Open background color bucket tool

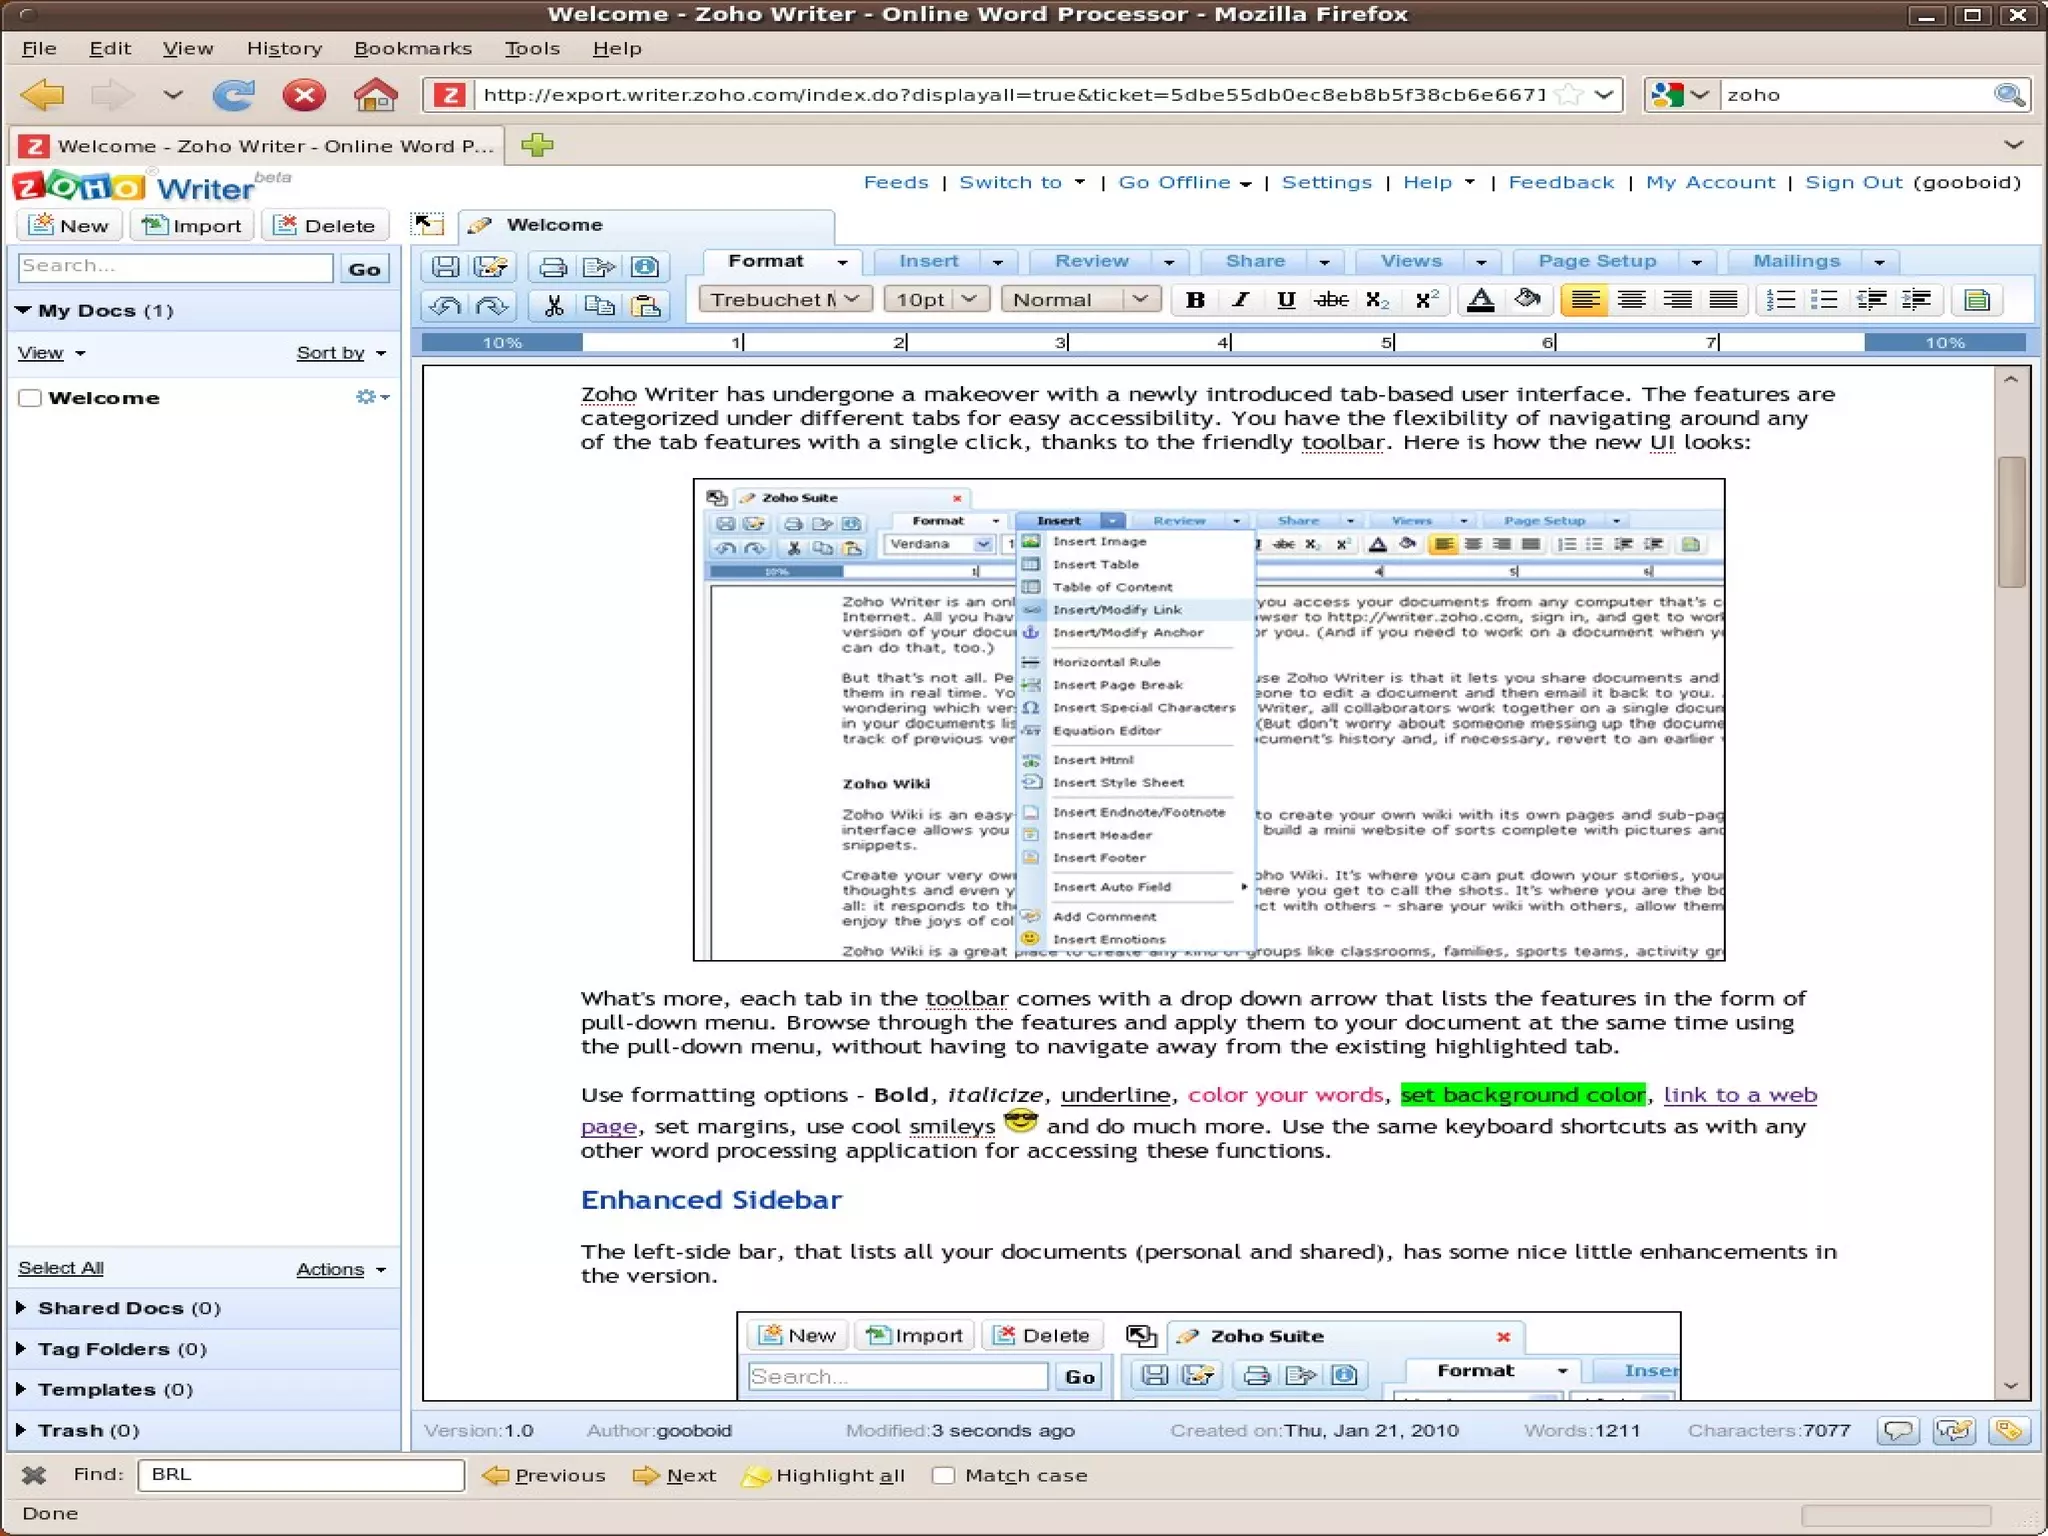pos(1527,300)
